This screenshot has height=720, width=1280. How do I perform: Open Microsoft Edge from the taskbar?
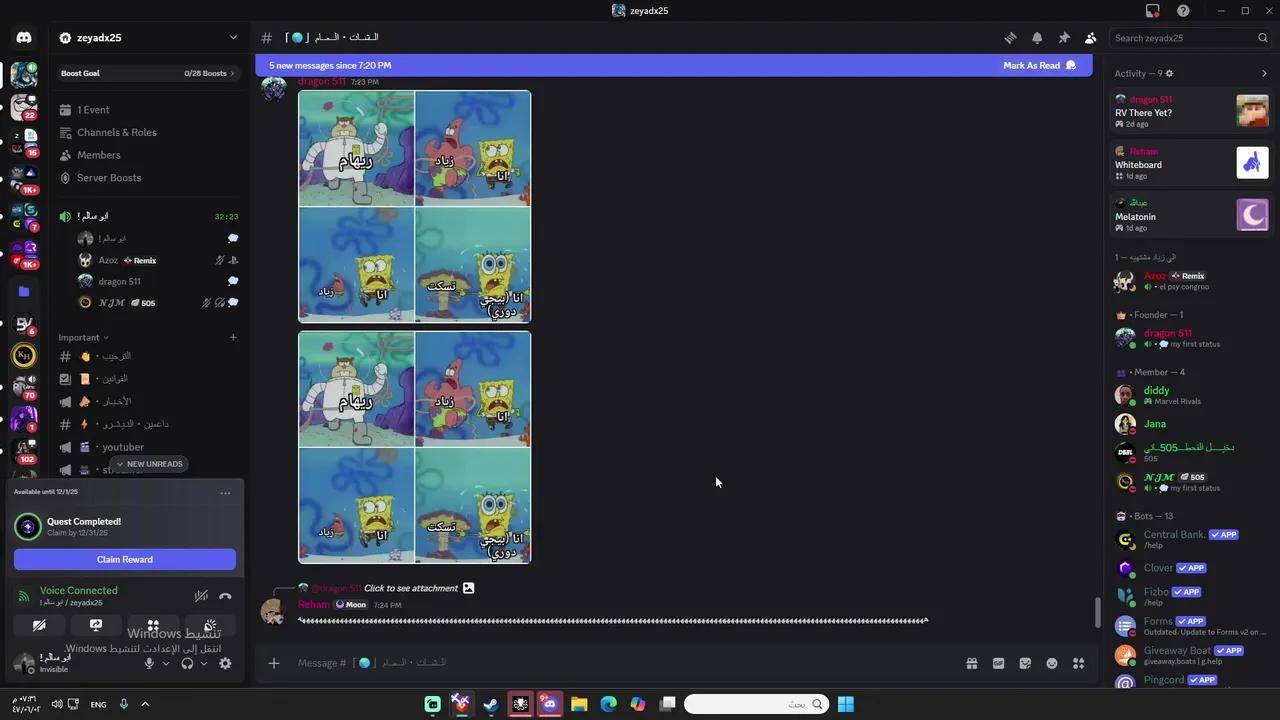tap(608, 704)
